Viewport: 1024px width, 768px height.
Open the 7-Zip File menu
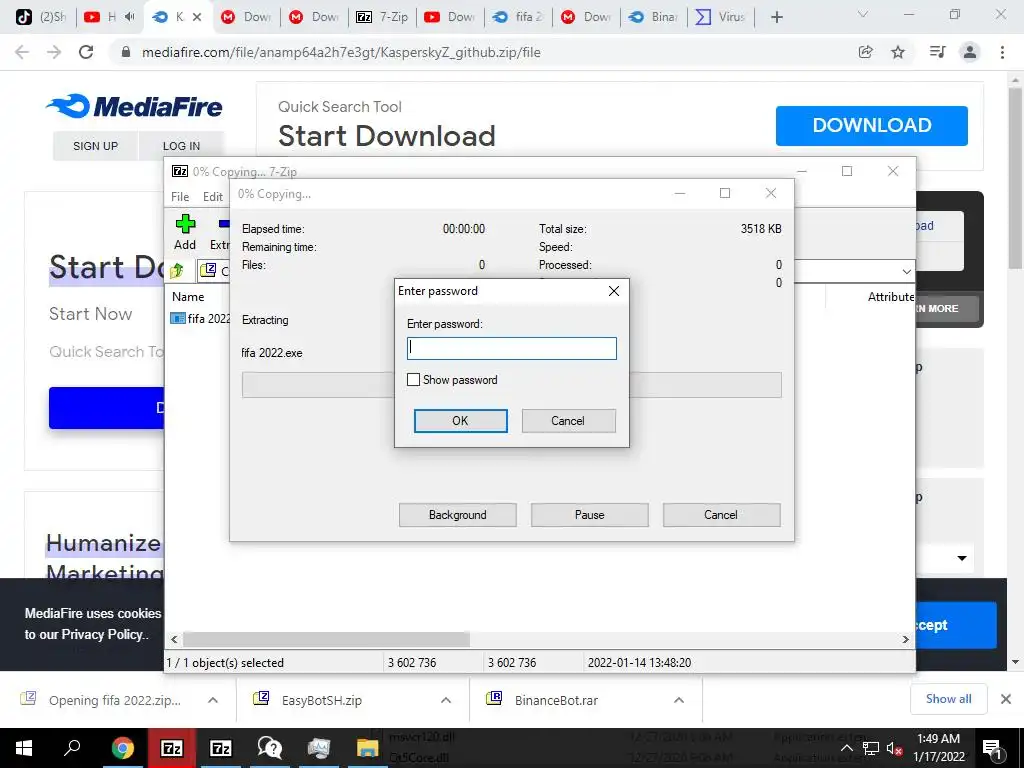point(180,197)
